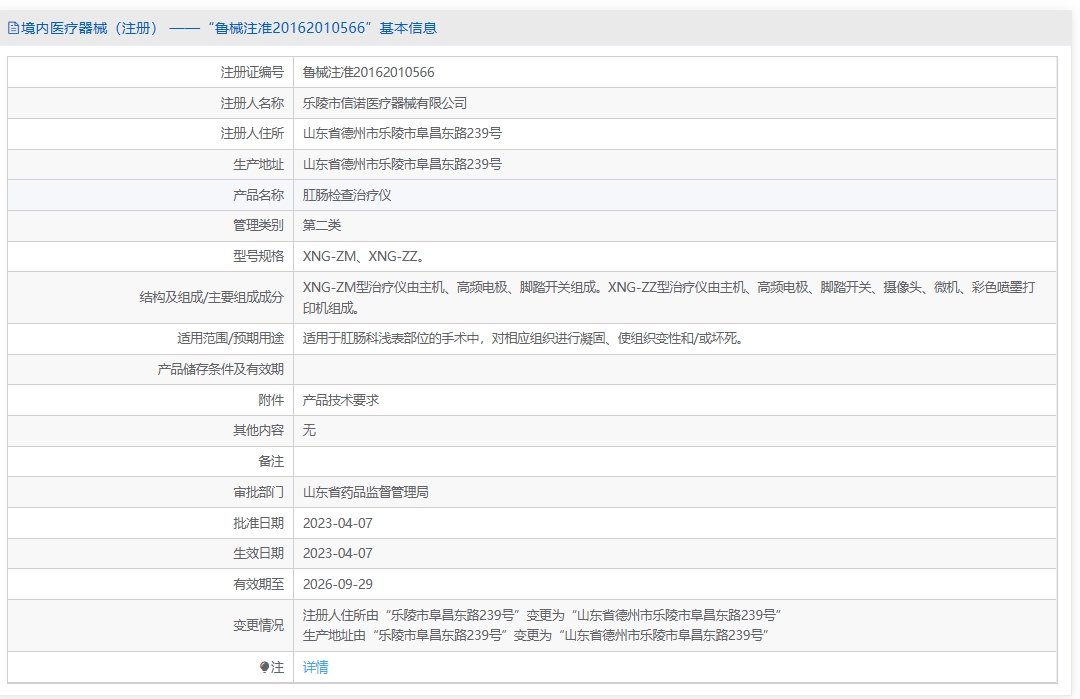Click the 批准日期 value 2023-04-07
Screen dimensions: 1080x699
(338, 523)
